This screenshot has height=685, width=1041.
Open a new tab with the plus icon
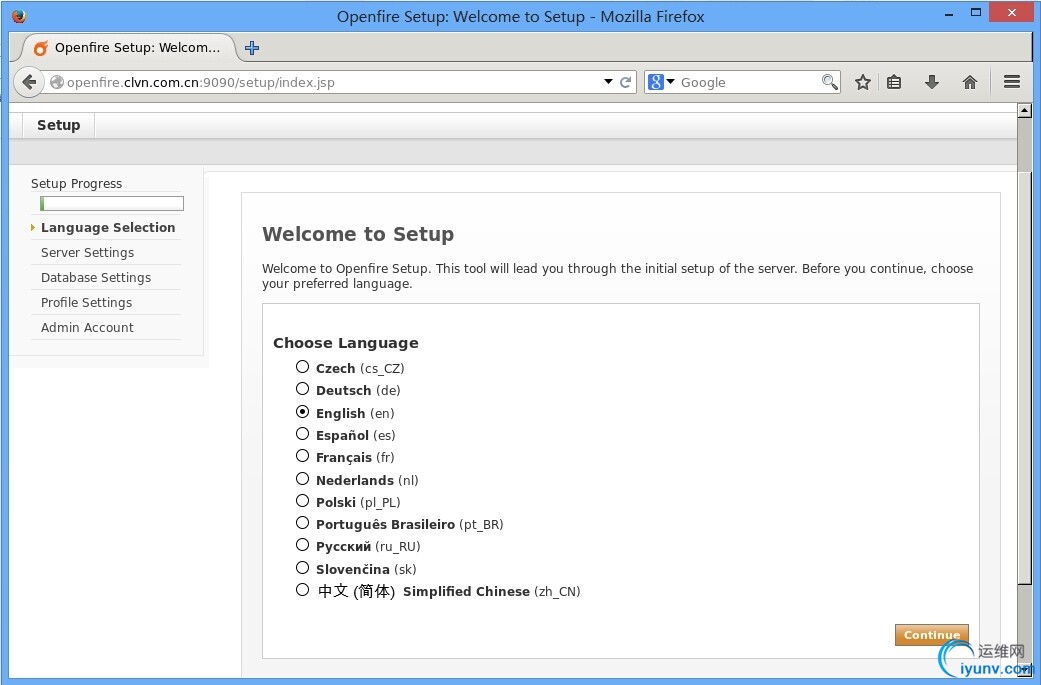tap(252, 48)
